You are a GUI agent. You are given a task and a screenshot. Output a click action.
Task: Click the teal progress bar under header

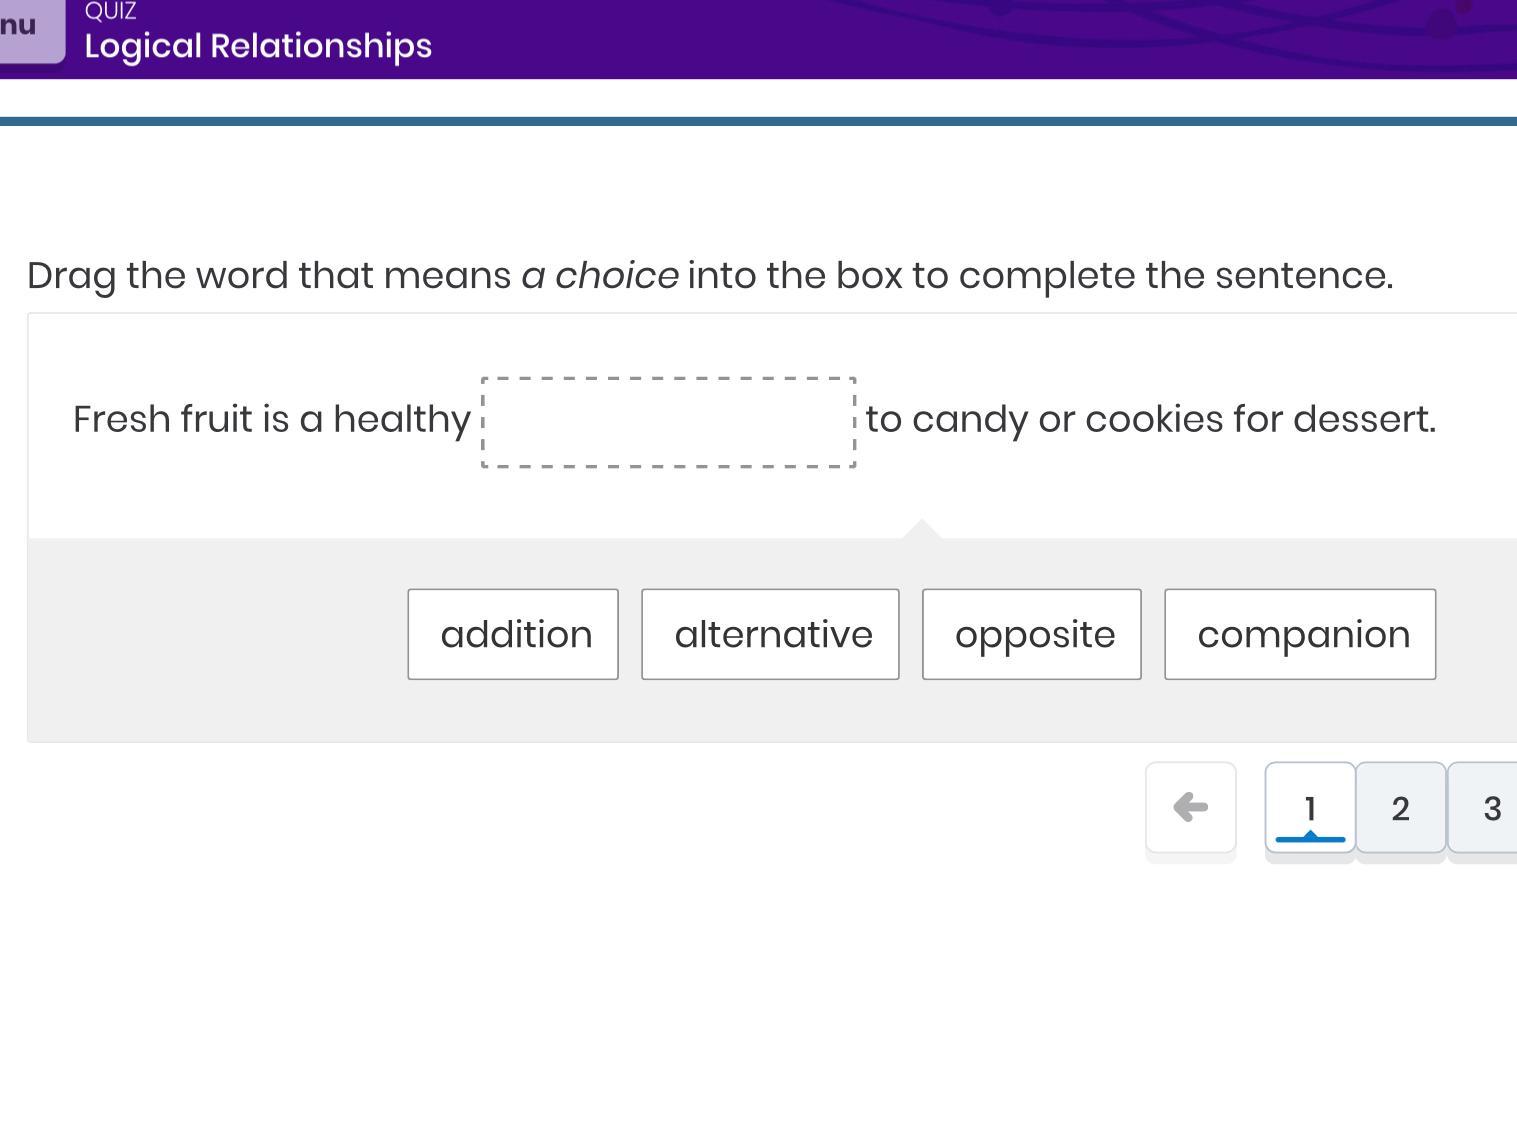click(x=758, y=121)
